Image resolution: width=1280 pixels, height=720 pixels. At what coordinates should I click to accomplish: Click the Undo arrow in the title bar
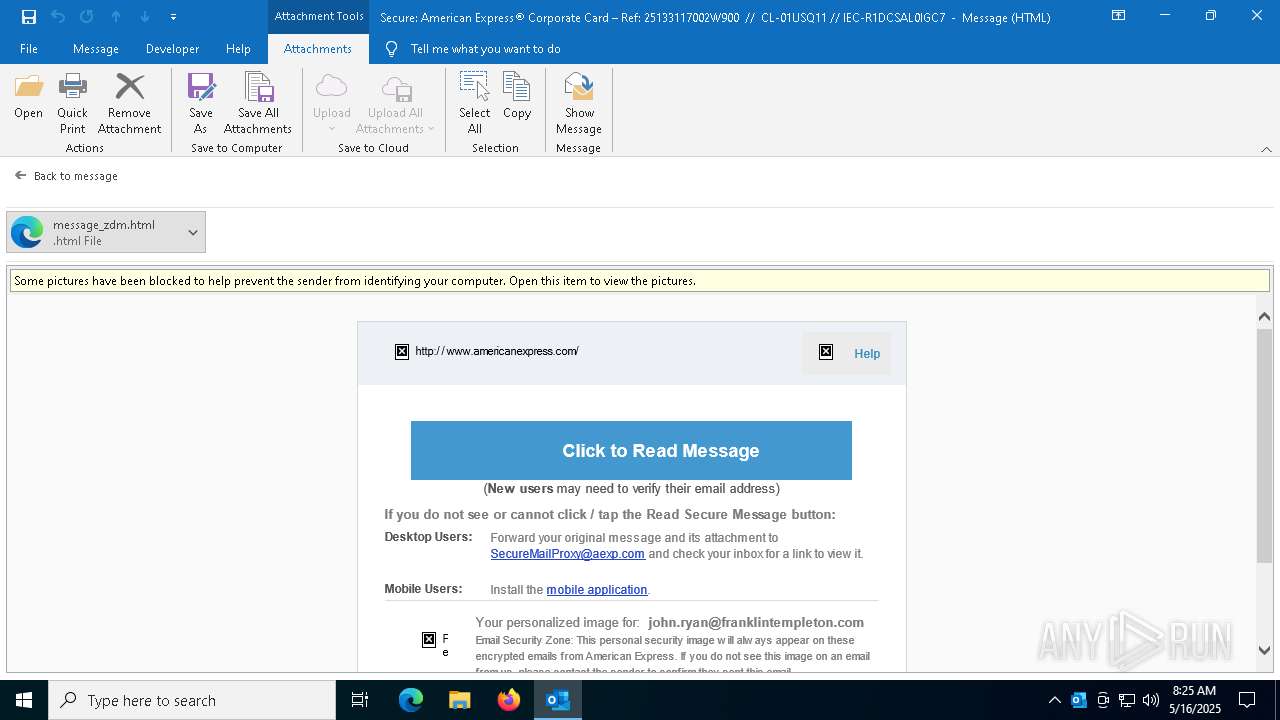coord(58,16)
